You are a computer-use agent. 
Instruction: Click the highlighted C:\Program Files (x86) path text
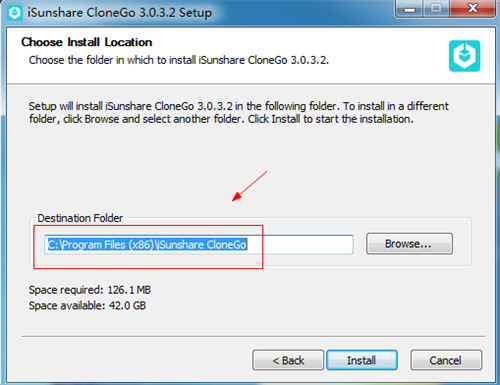(147, 245)
